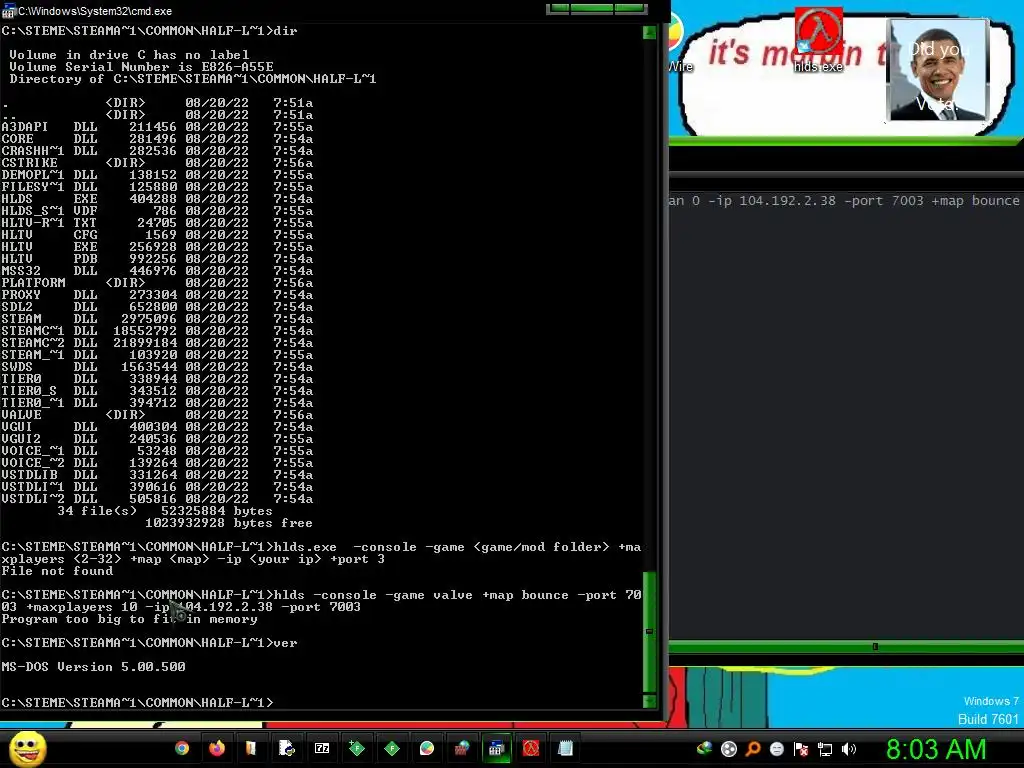The height and width of the screenshot is (768, 1024).
Task: Click 'Program too big to fit in memory' message
Action: [x=129, y=619]
